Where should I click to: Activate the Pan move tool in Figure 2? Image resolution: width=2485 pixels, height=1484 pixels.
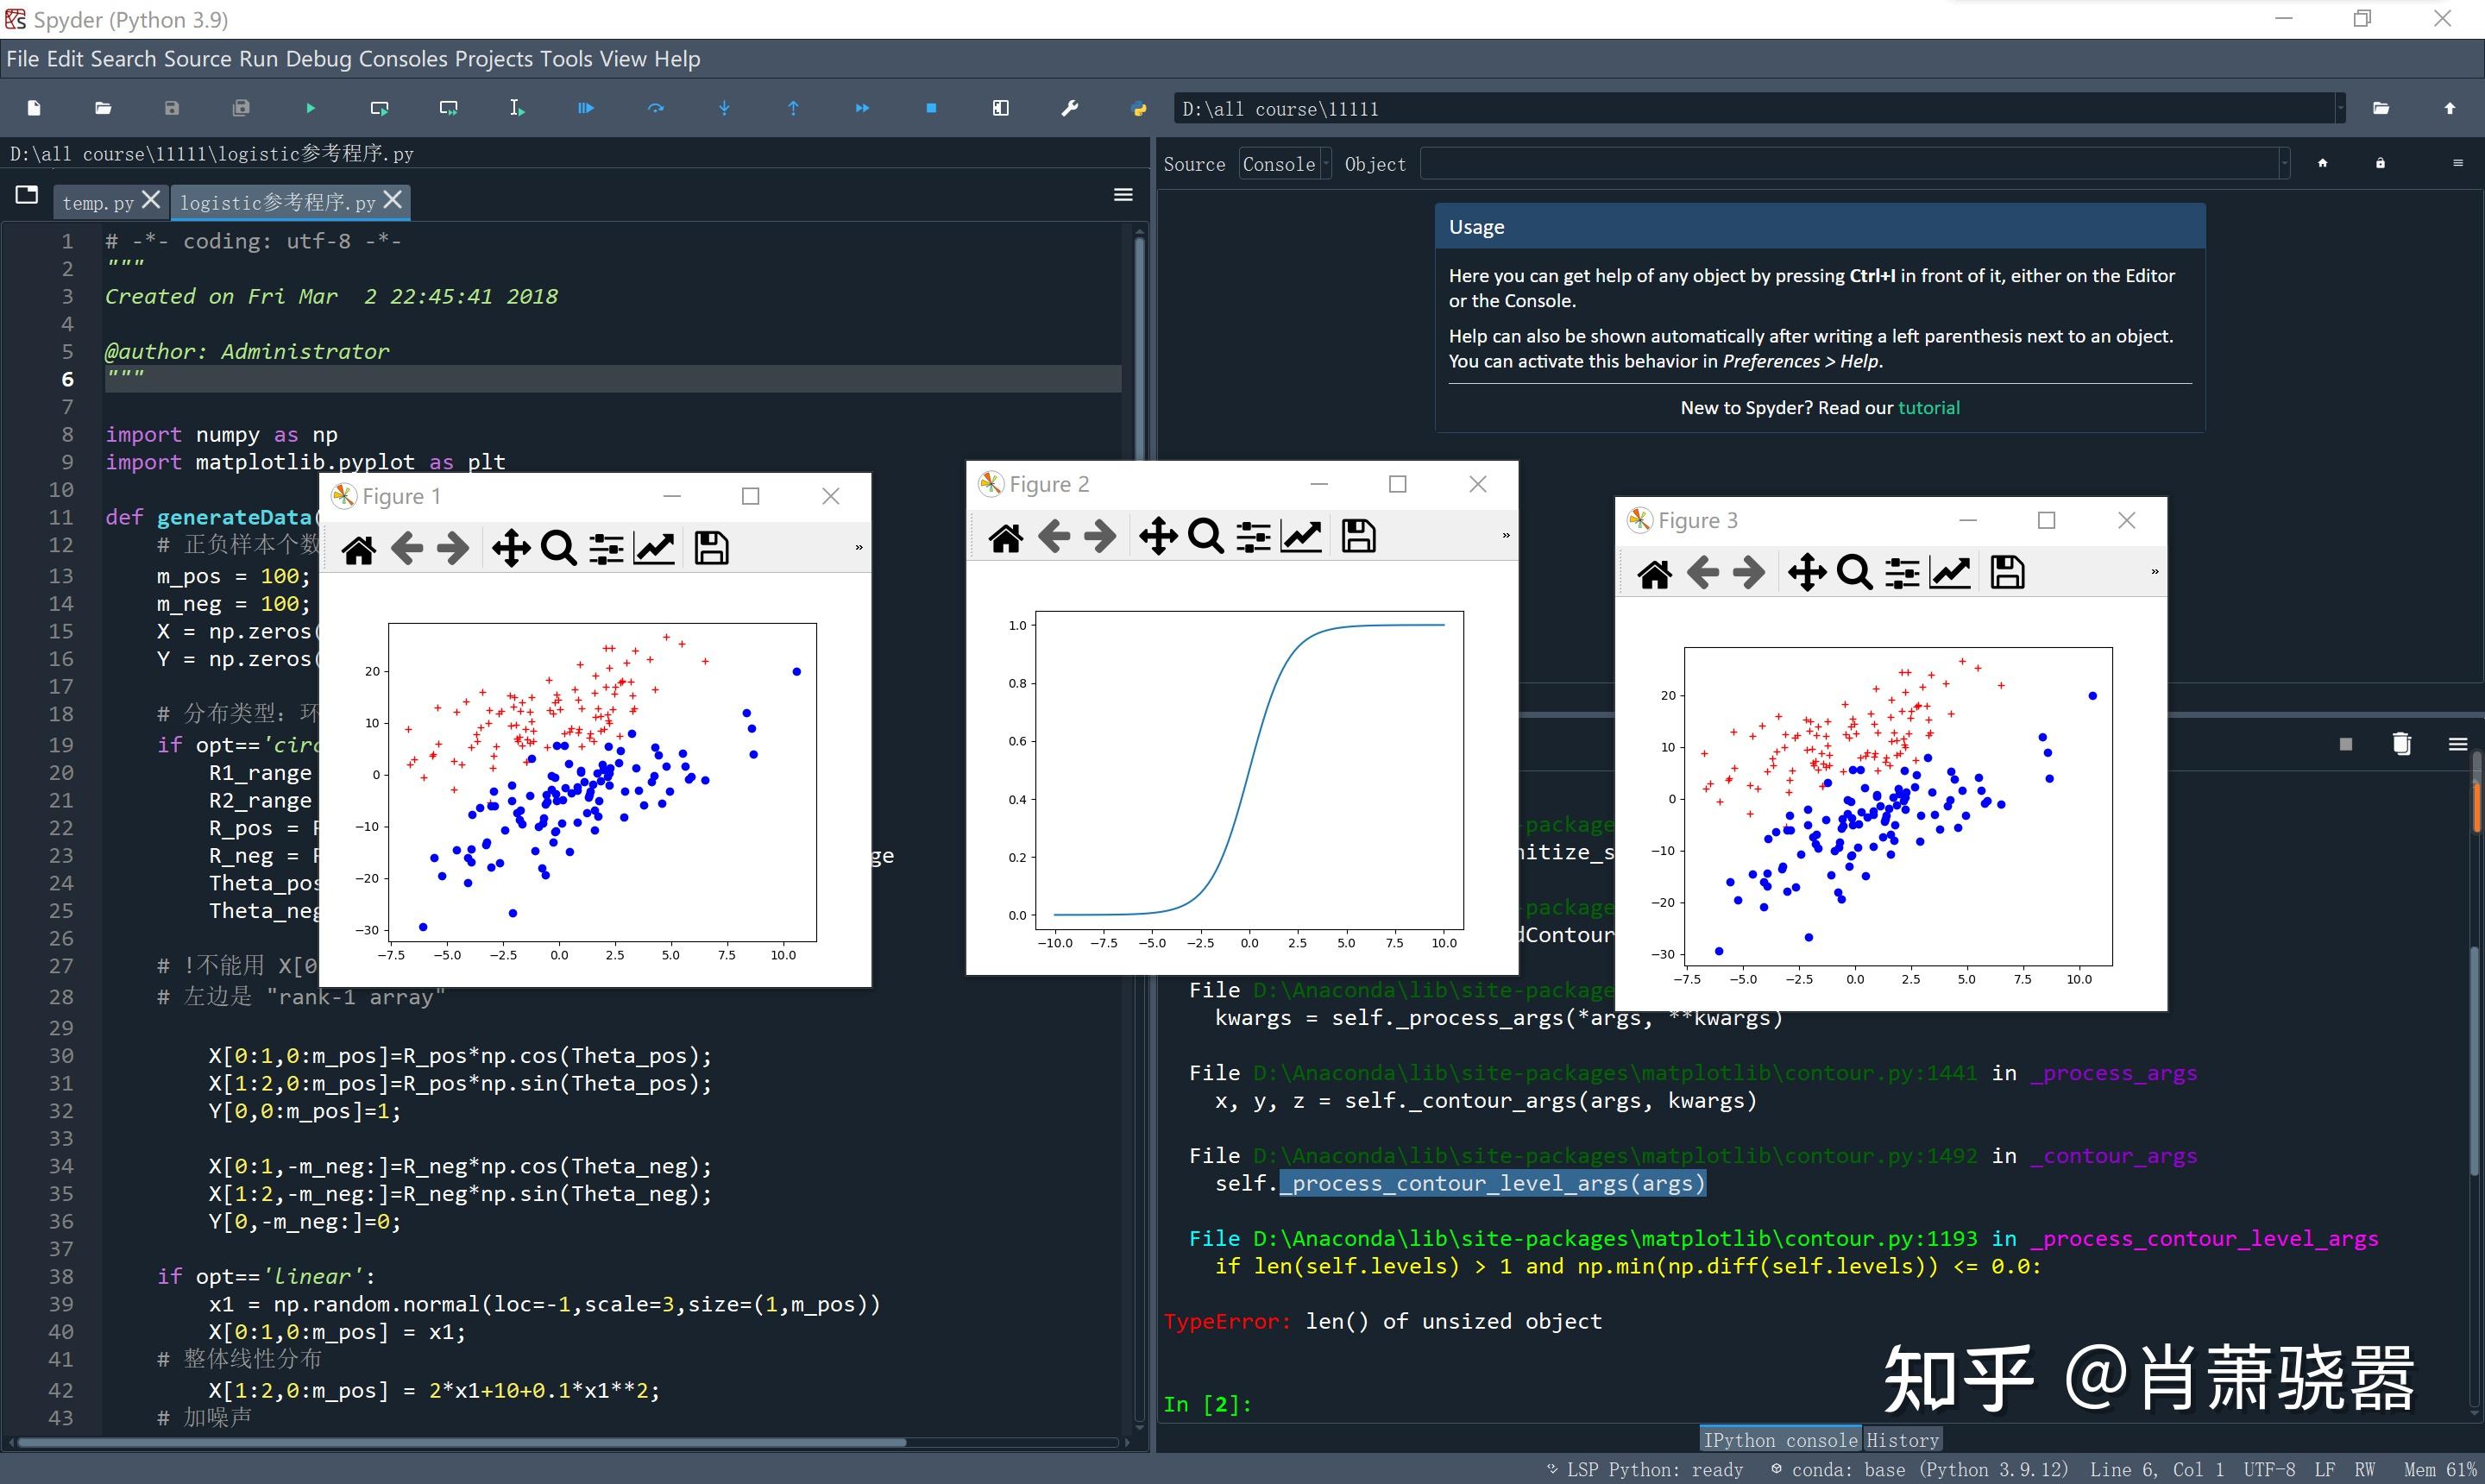[x=1158, y=536]
